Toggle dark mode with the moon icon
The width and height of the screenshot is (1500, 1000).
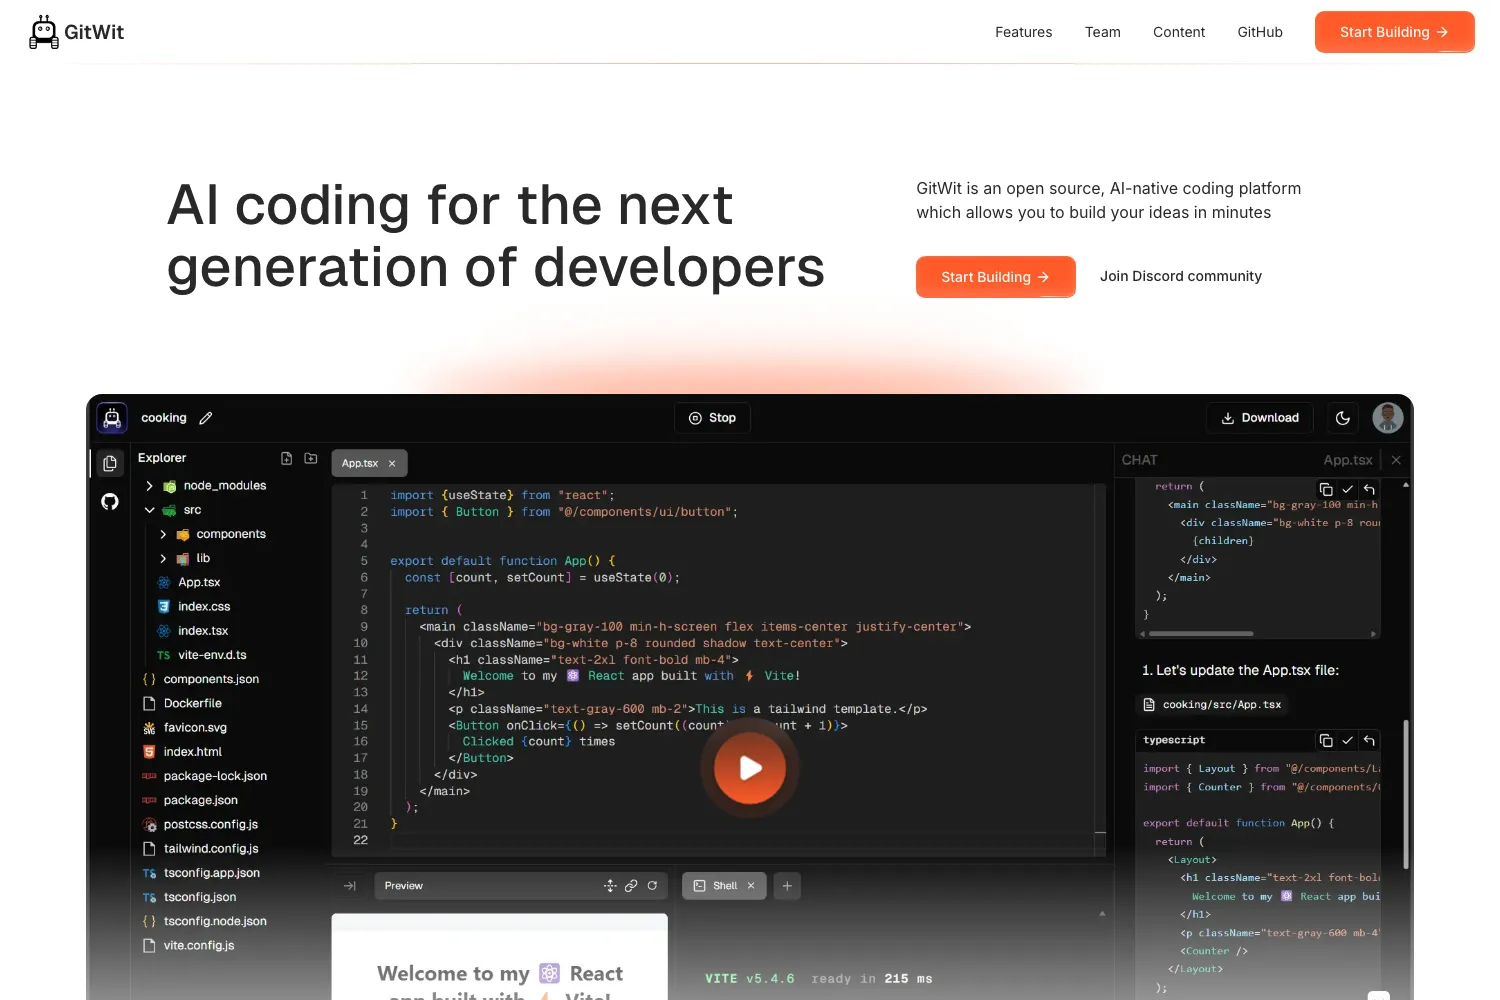tap(1343, 418)
